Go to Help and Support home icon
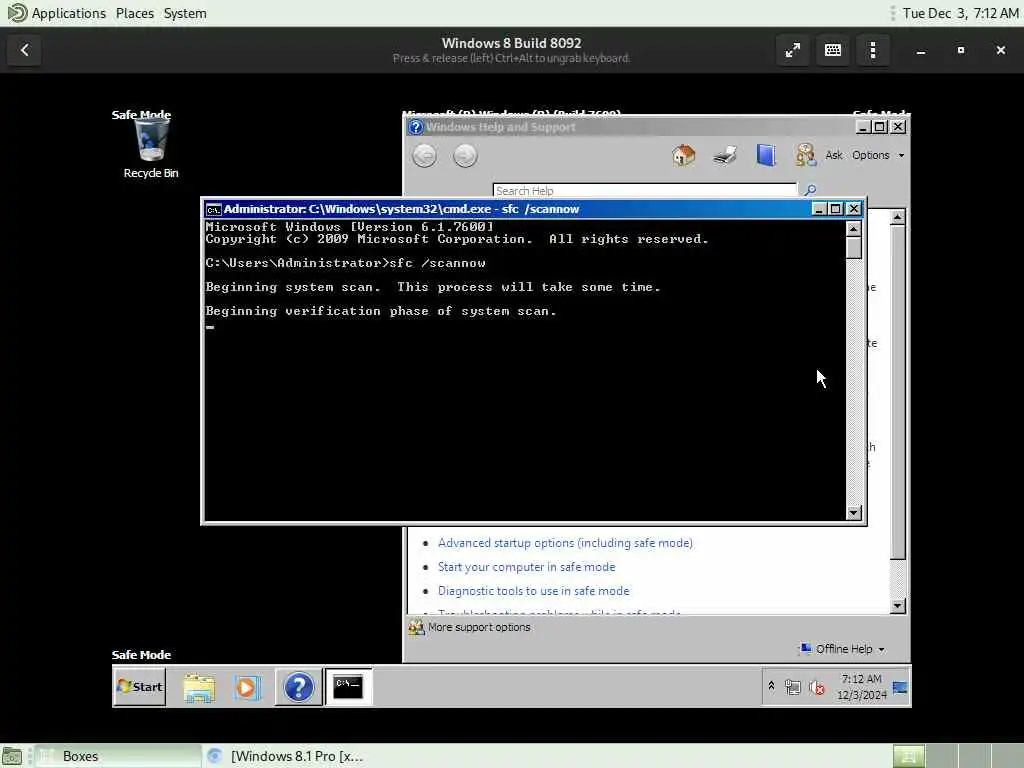Screen dimensions: 1024x768 (x=683, y=155)
